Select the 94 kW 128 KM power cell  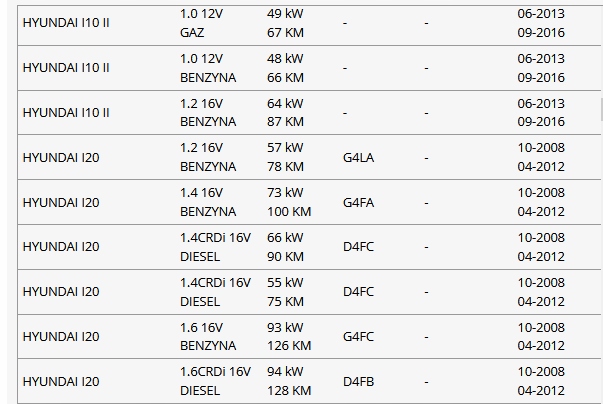288,382
